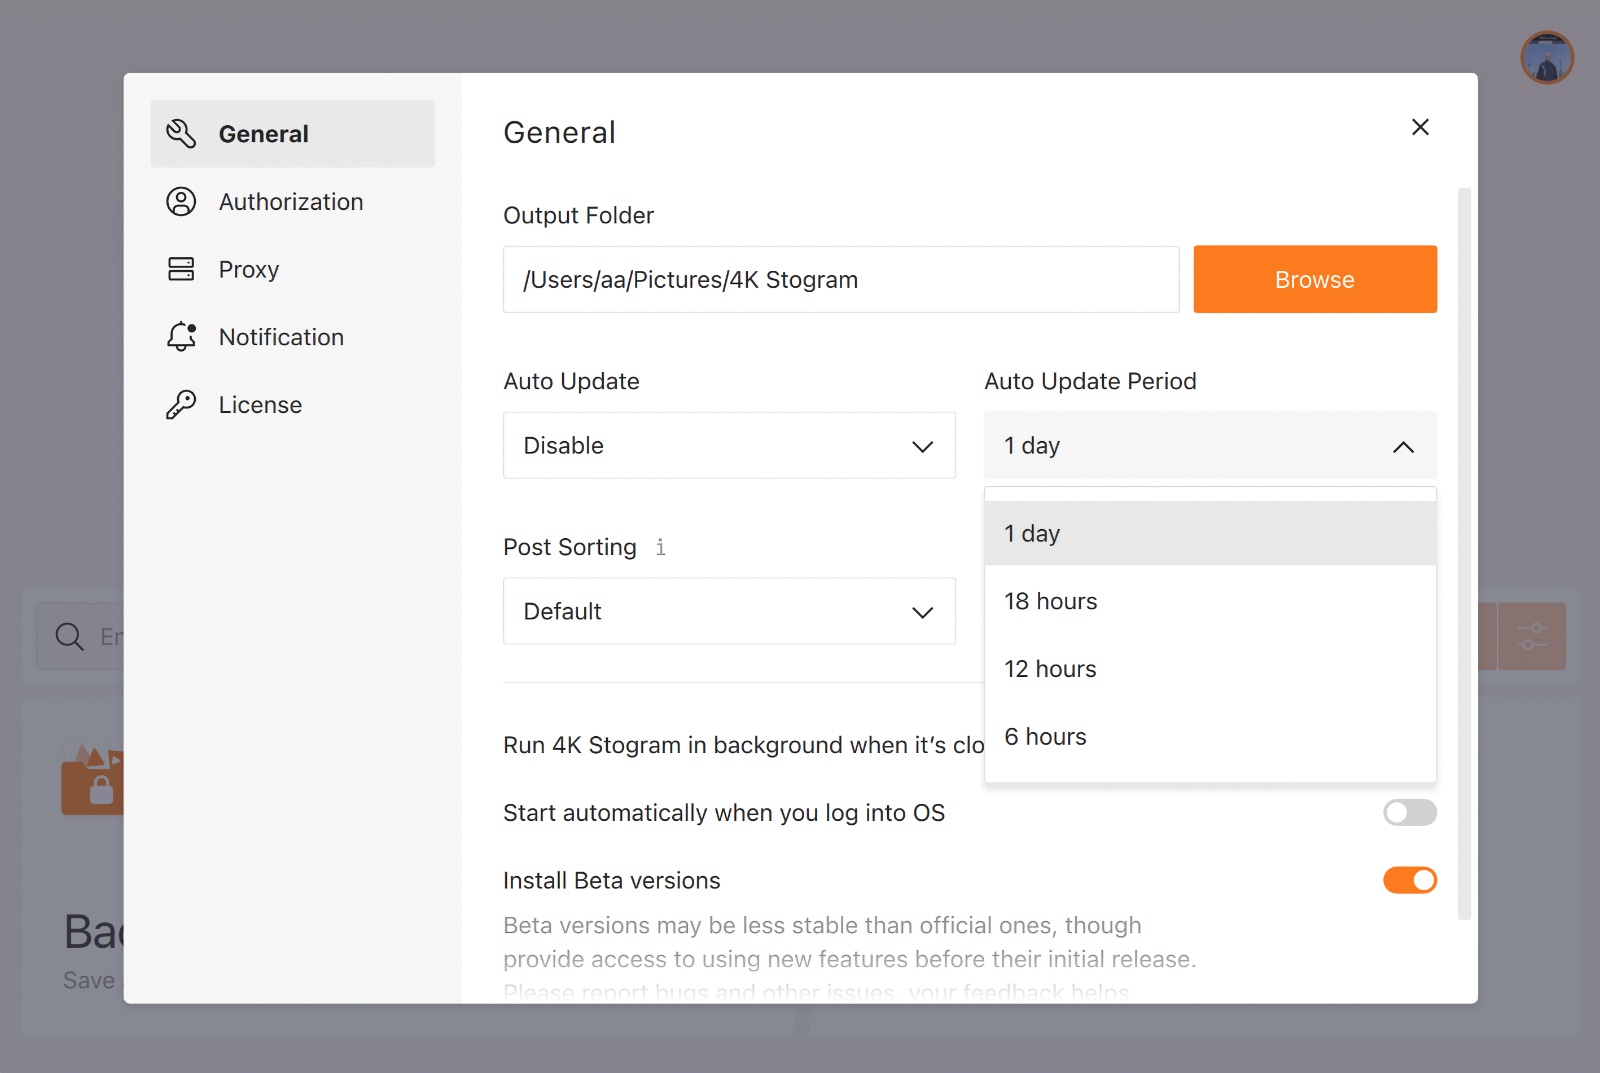
Task: Click the search magnifier icon
Action: pyautogui.click(x=69, y=636)
